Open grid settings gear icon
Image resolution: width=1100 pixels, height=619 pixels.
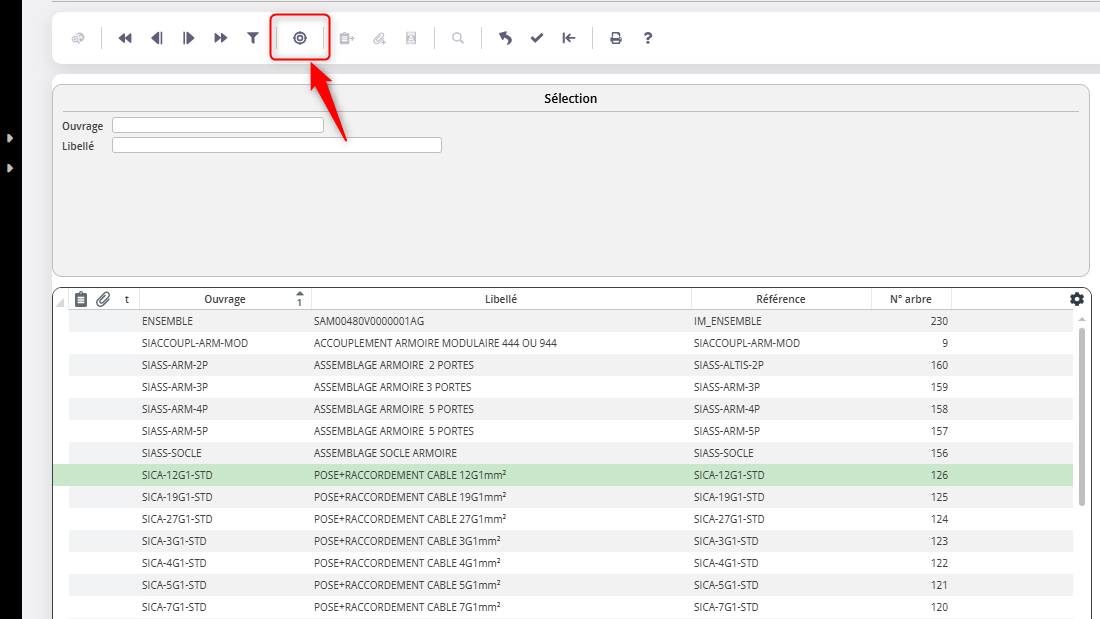coord(1077,299)
